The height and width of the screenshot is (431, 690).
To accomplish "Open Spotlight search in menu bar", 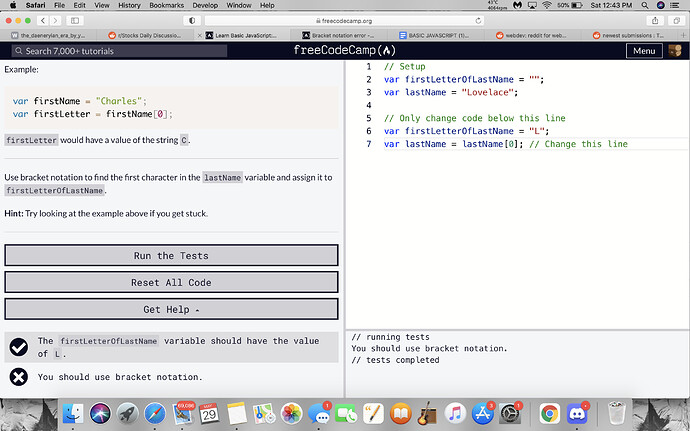I will pos(645,5).
